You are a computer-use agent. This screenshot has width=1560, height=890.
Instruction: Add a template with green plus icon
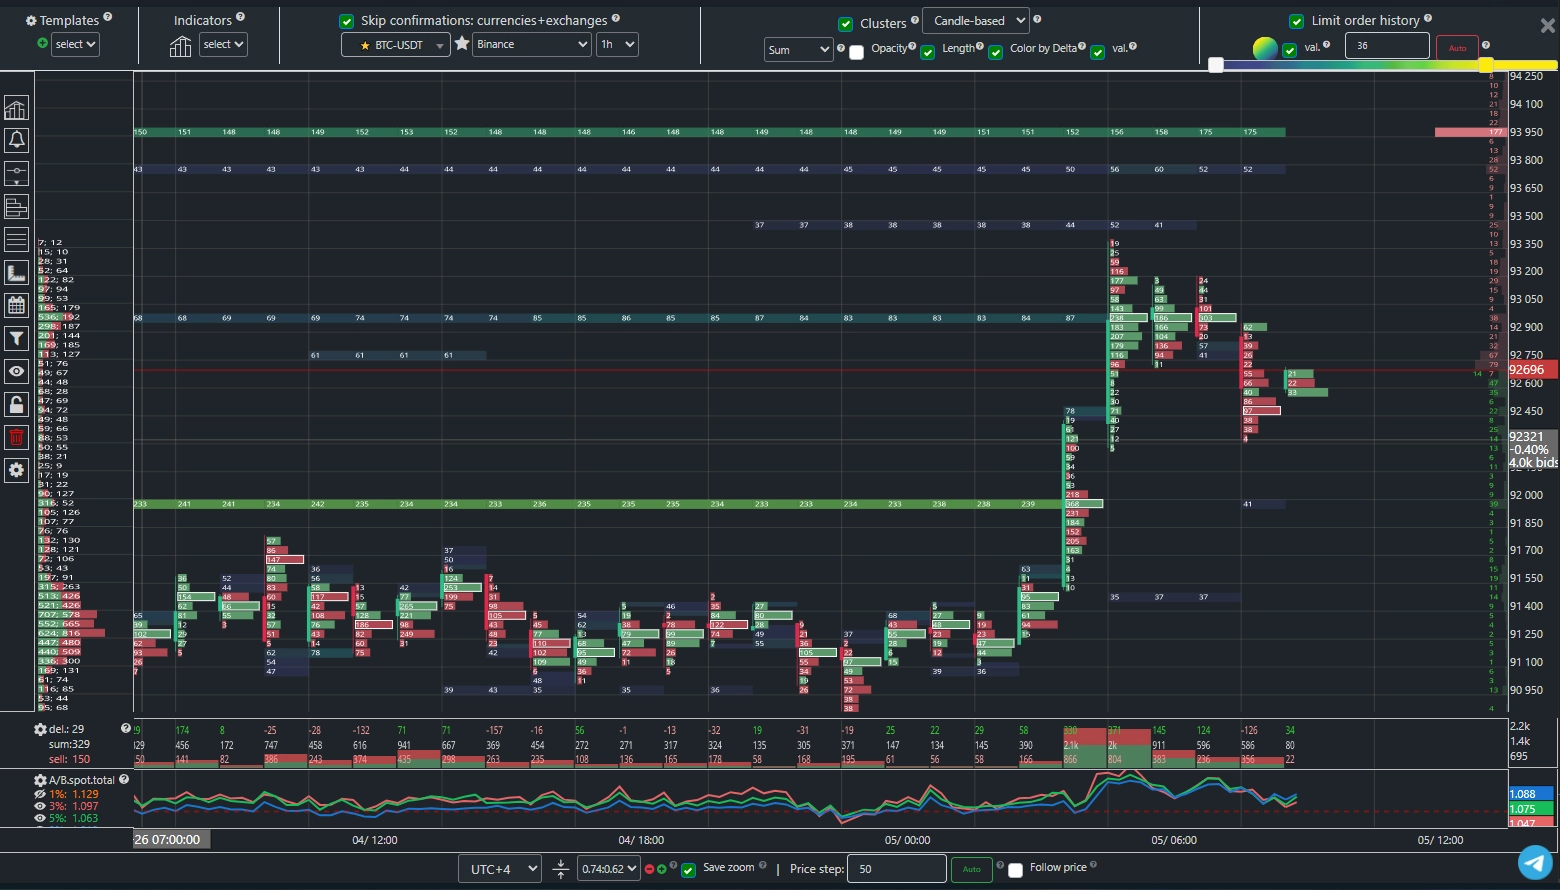point(42,44)
